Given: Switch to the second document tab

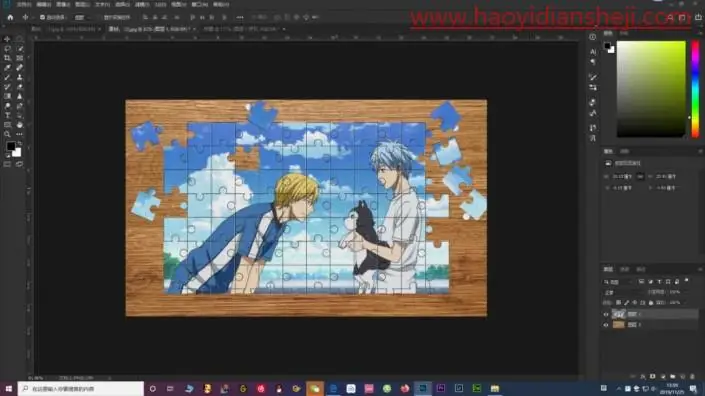Looking at the screenshot, I should pos(152,29).
